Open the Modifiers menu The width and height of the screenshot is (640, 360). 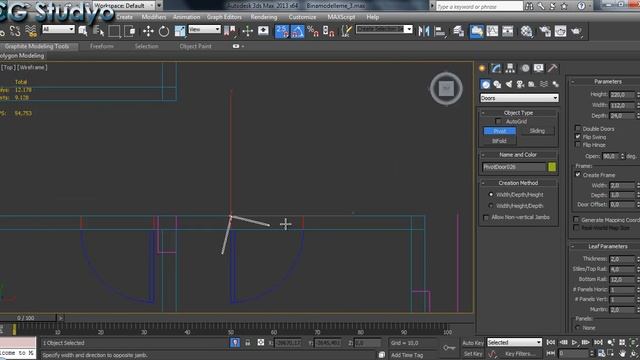(x=153, y=17)
